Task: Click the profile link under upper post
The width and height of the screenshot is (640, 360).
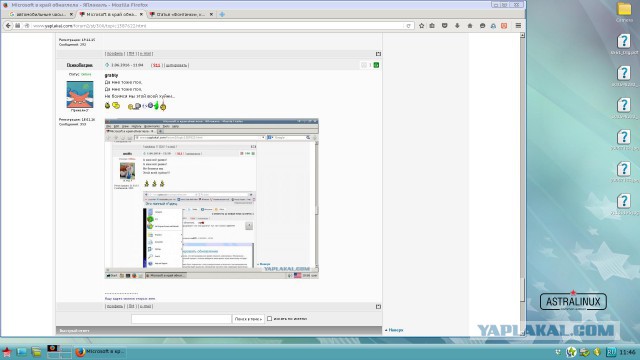Action: (x=115, y=53)
